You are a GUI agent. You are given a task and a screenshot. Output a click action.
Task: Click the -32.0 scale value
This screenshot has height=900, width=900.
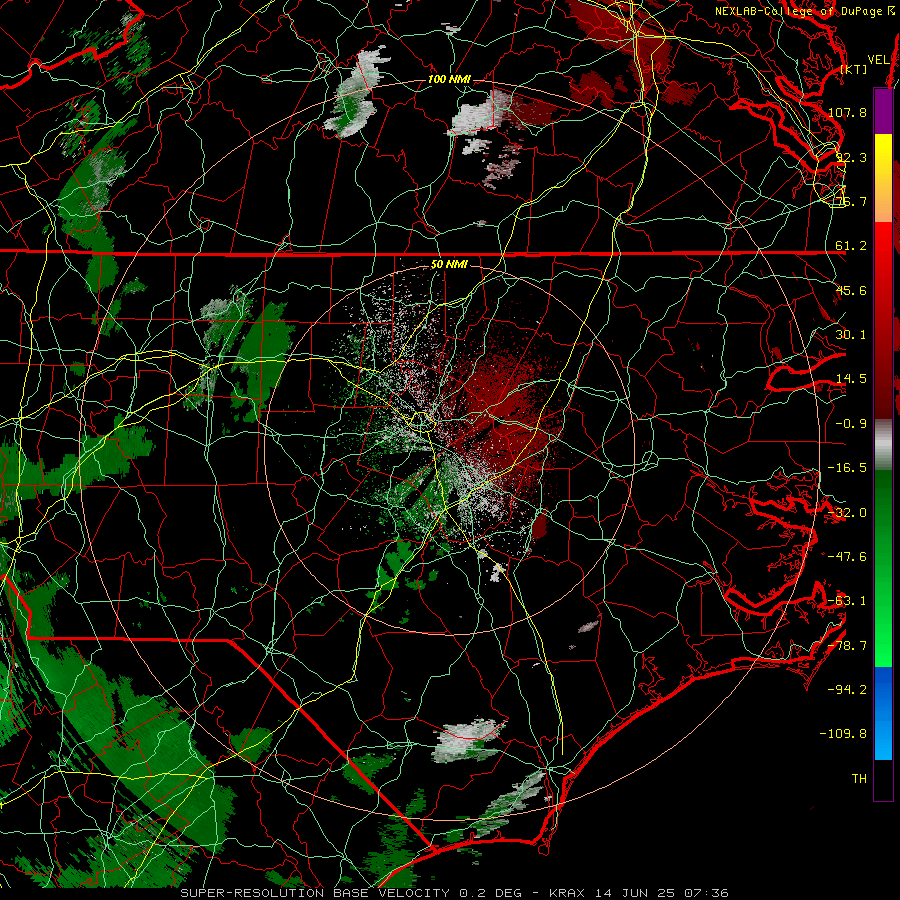(847, 513)
